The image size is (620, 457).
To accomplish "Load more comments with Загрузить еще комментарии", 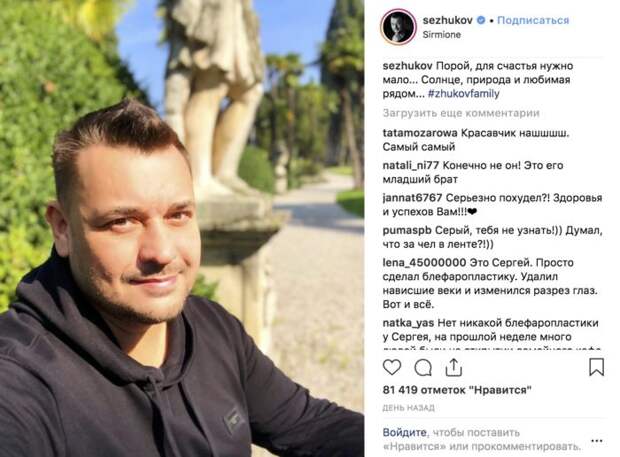I will coord(461,113).
